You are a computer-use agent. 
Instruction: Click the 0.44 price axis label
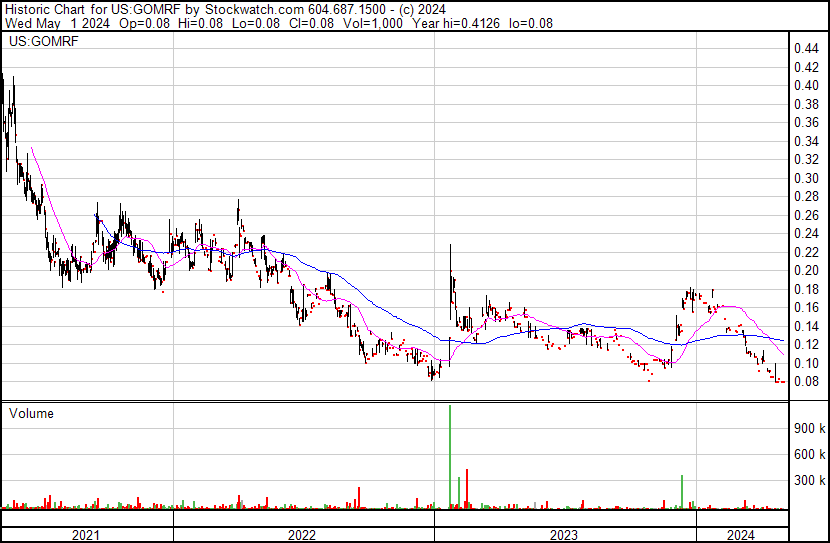click(806, 49)
